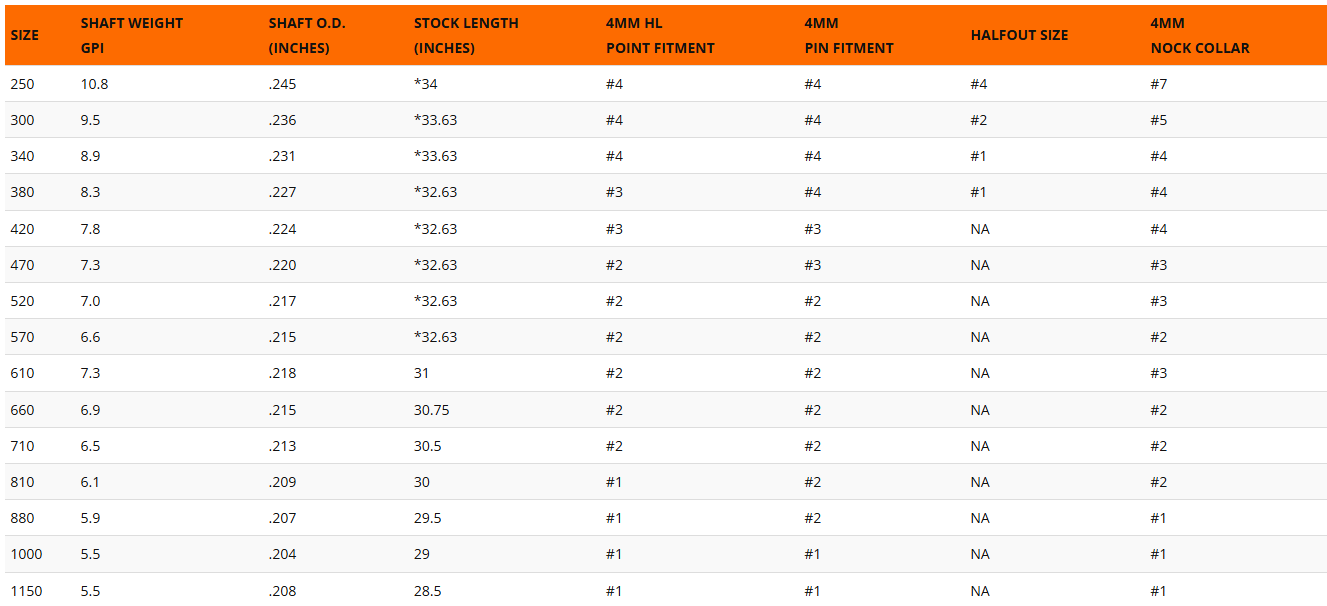Click the 4MM NOCK COLLAR header
Screen dimensions: 1327x606
[1200, 35]
